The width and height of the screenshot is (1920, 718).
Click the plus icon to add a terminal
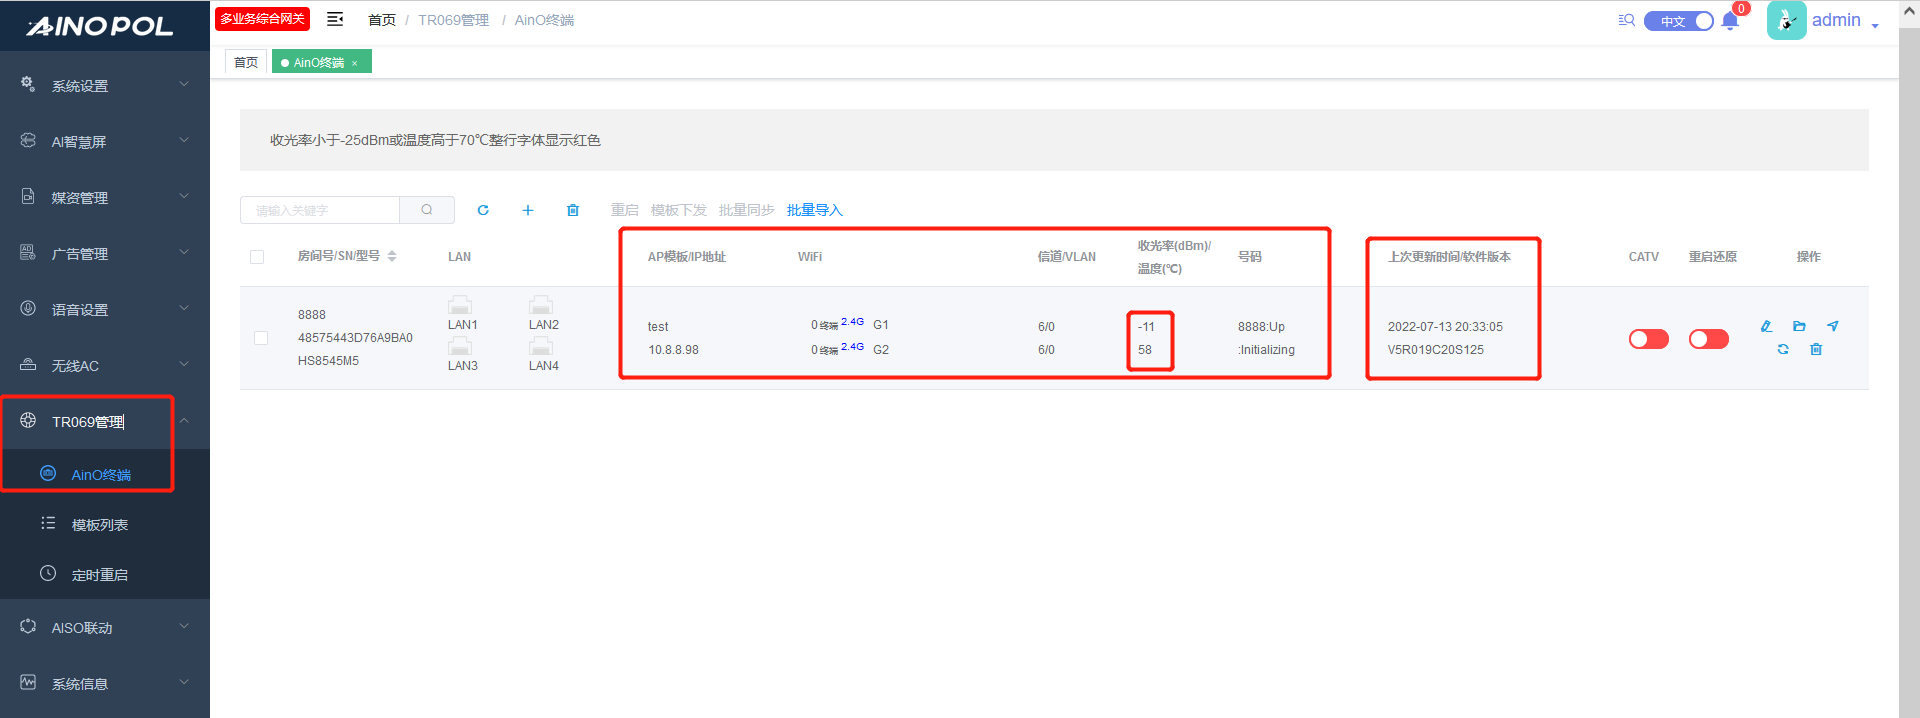[528, 210]
